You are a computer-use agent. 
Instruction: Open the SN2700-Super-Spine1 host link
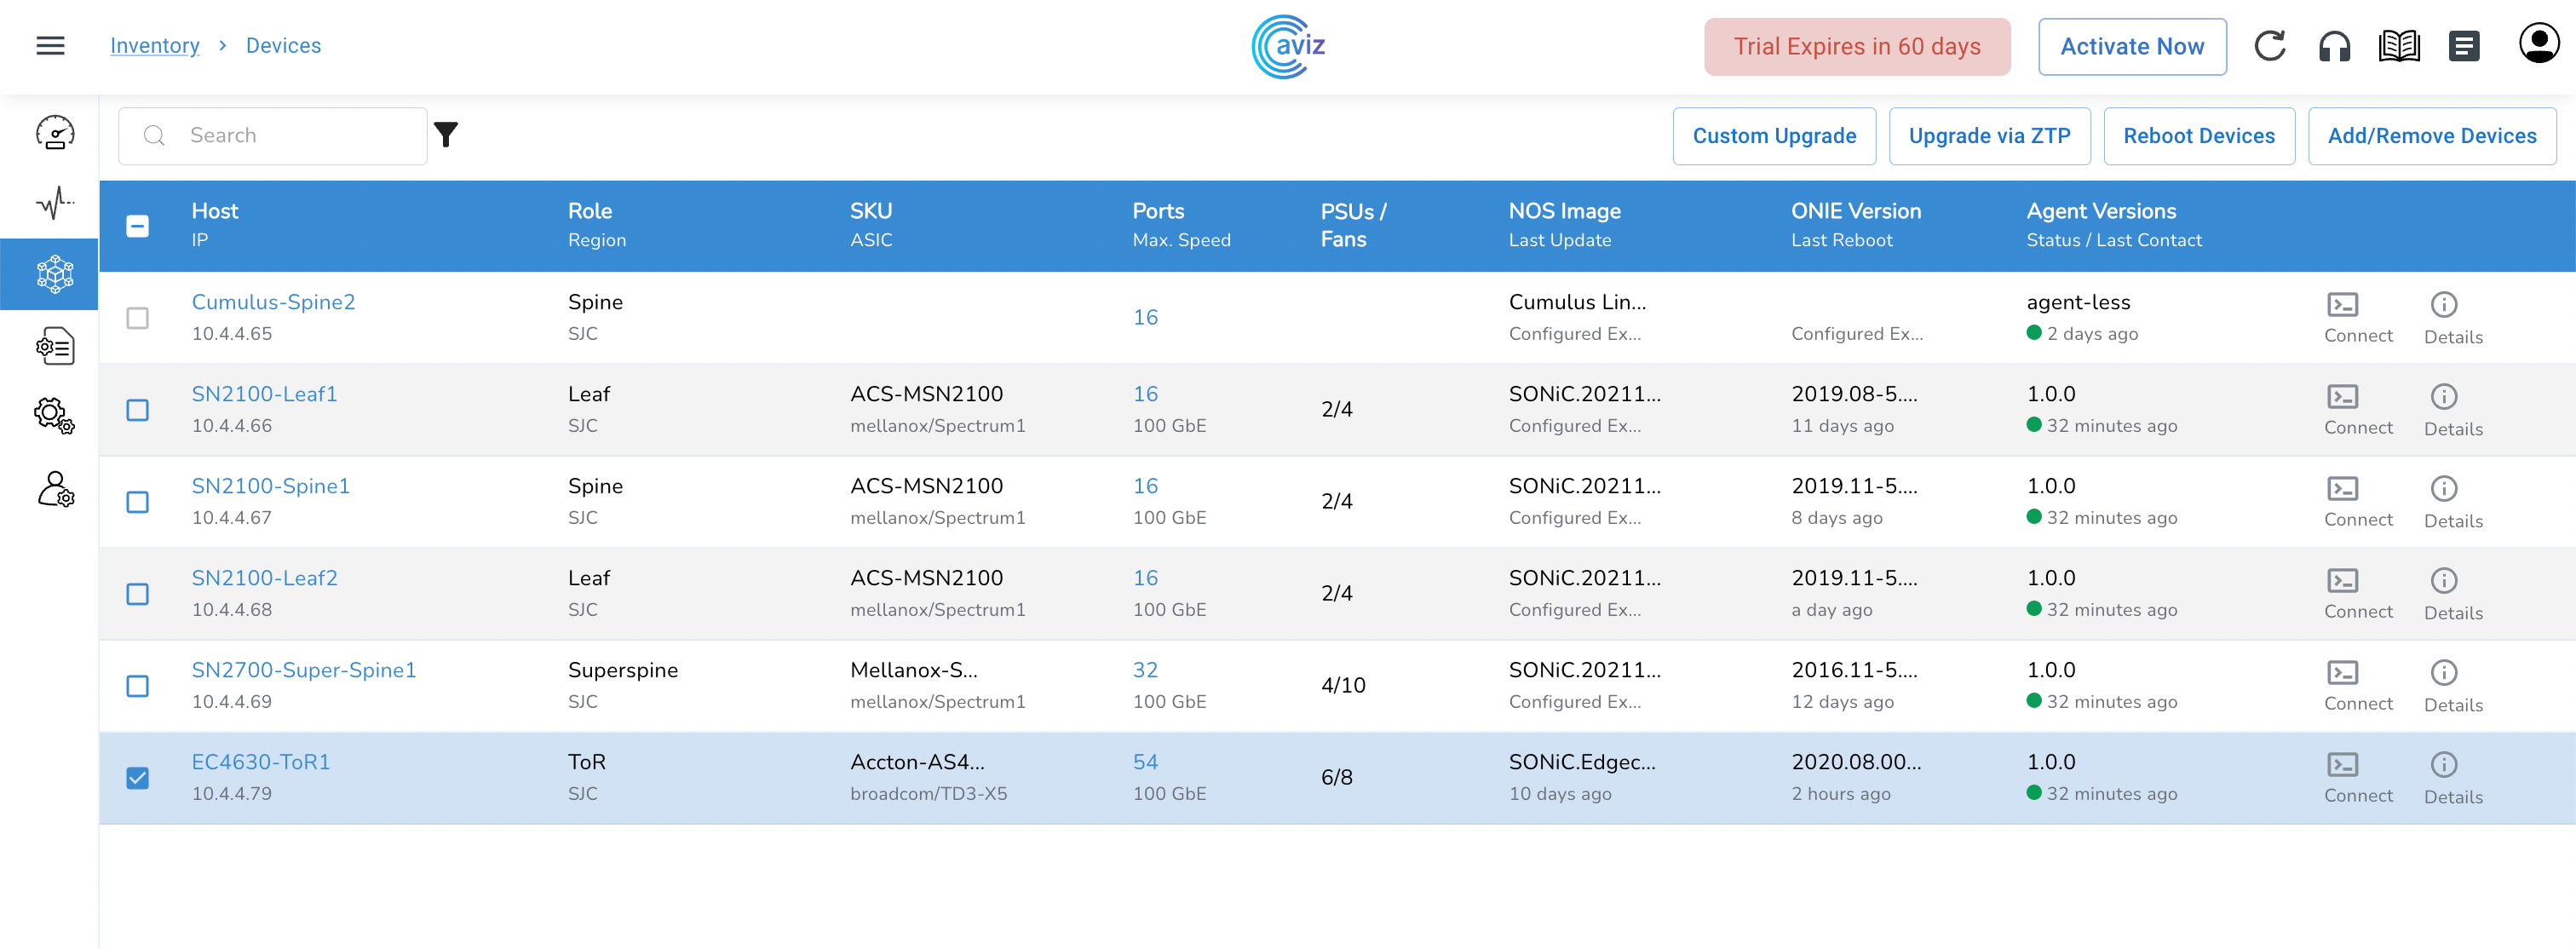pyautogui.click(x=303, y=670)
